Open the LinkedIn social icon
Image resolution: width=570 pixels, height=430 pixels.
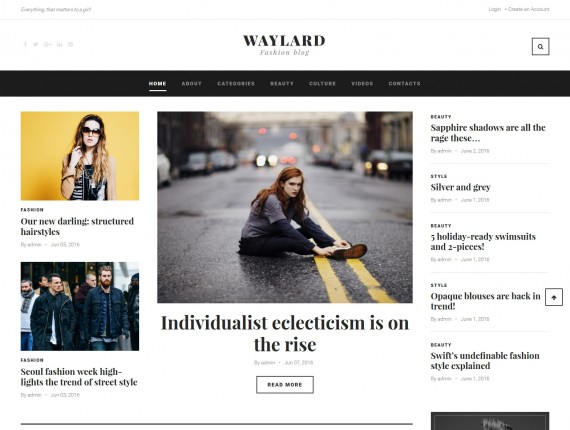point(59,44)
